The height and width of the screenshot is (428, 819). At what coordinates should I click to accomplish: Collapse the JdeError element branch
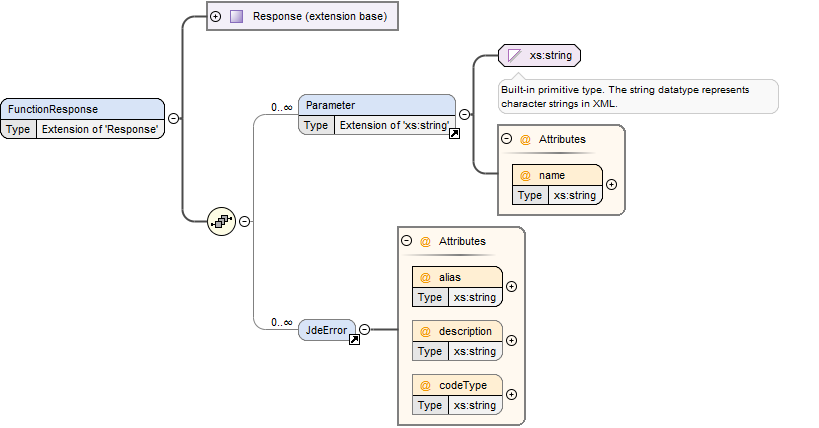point(364,328)
